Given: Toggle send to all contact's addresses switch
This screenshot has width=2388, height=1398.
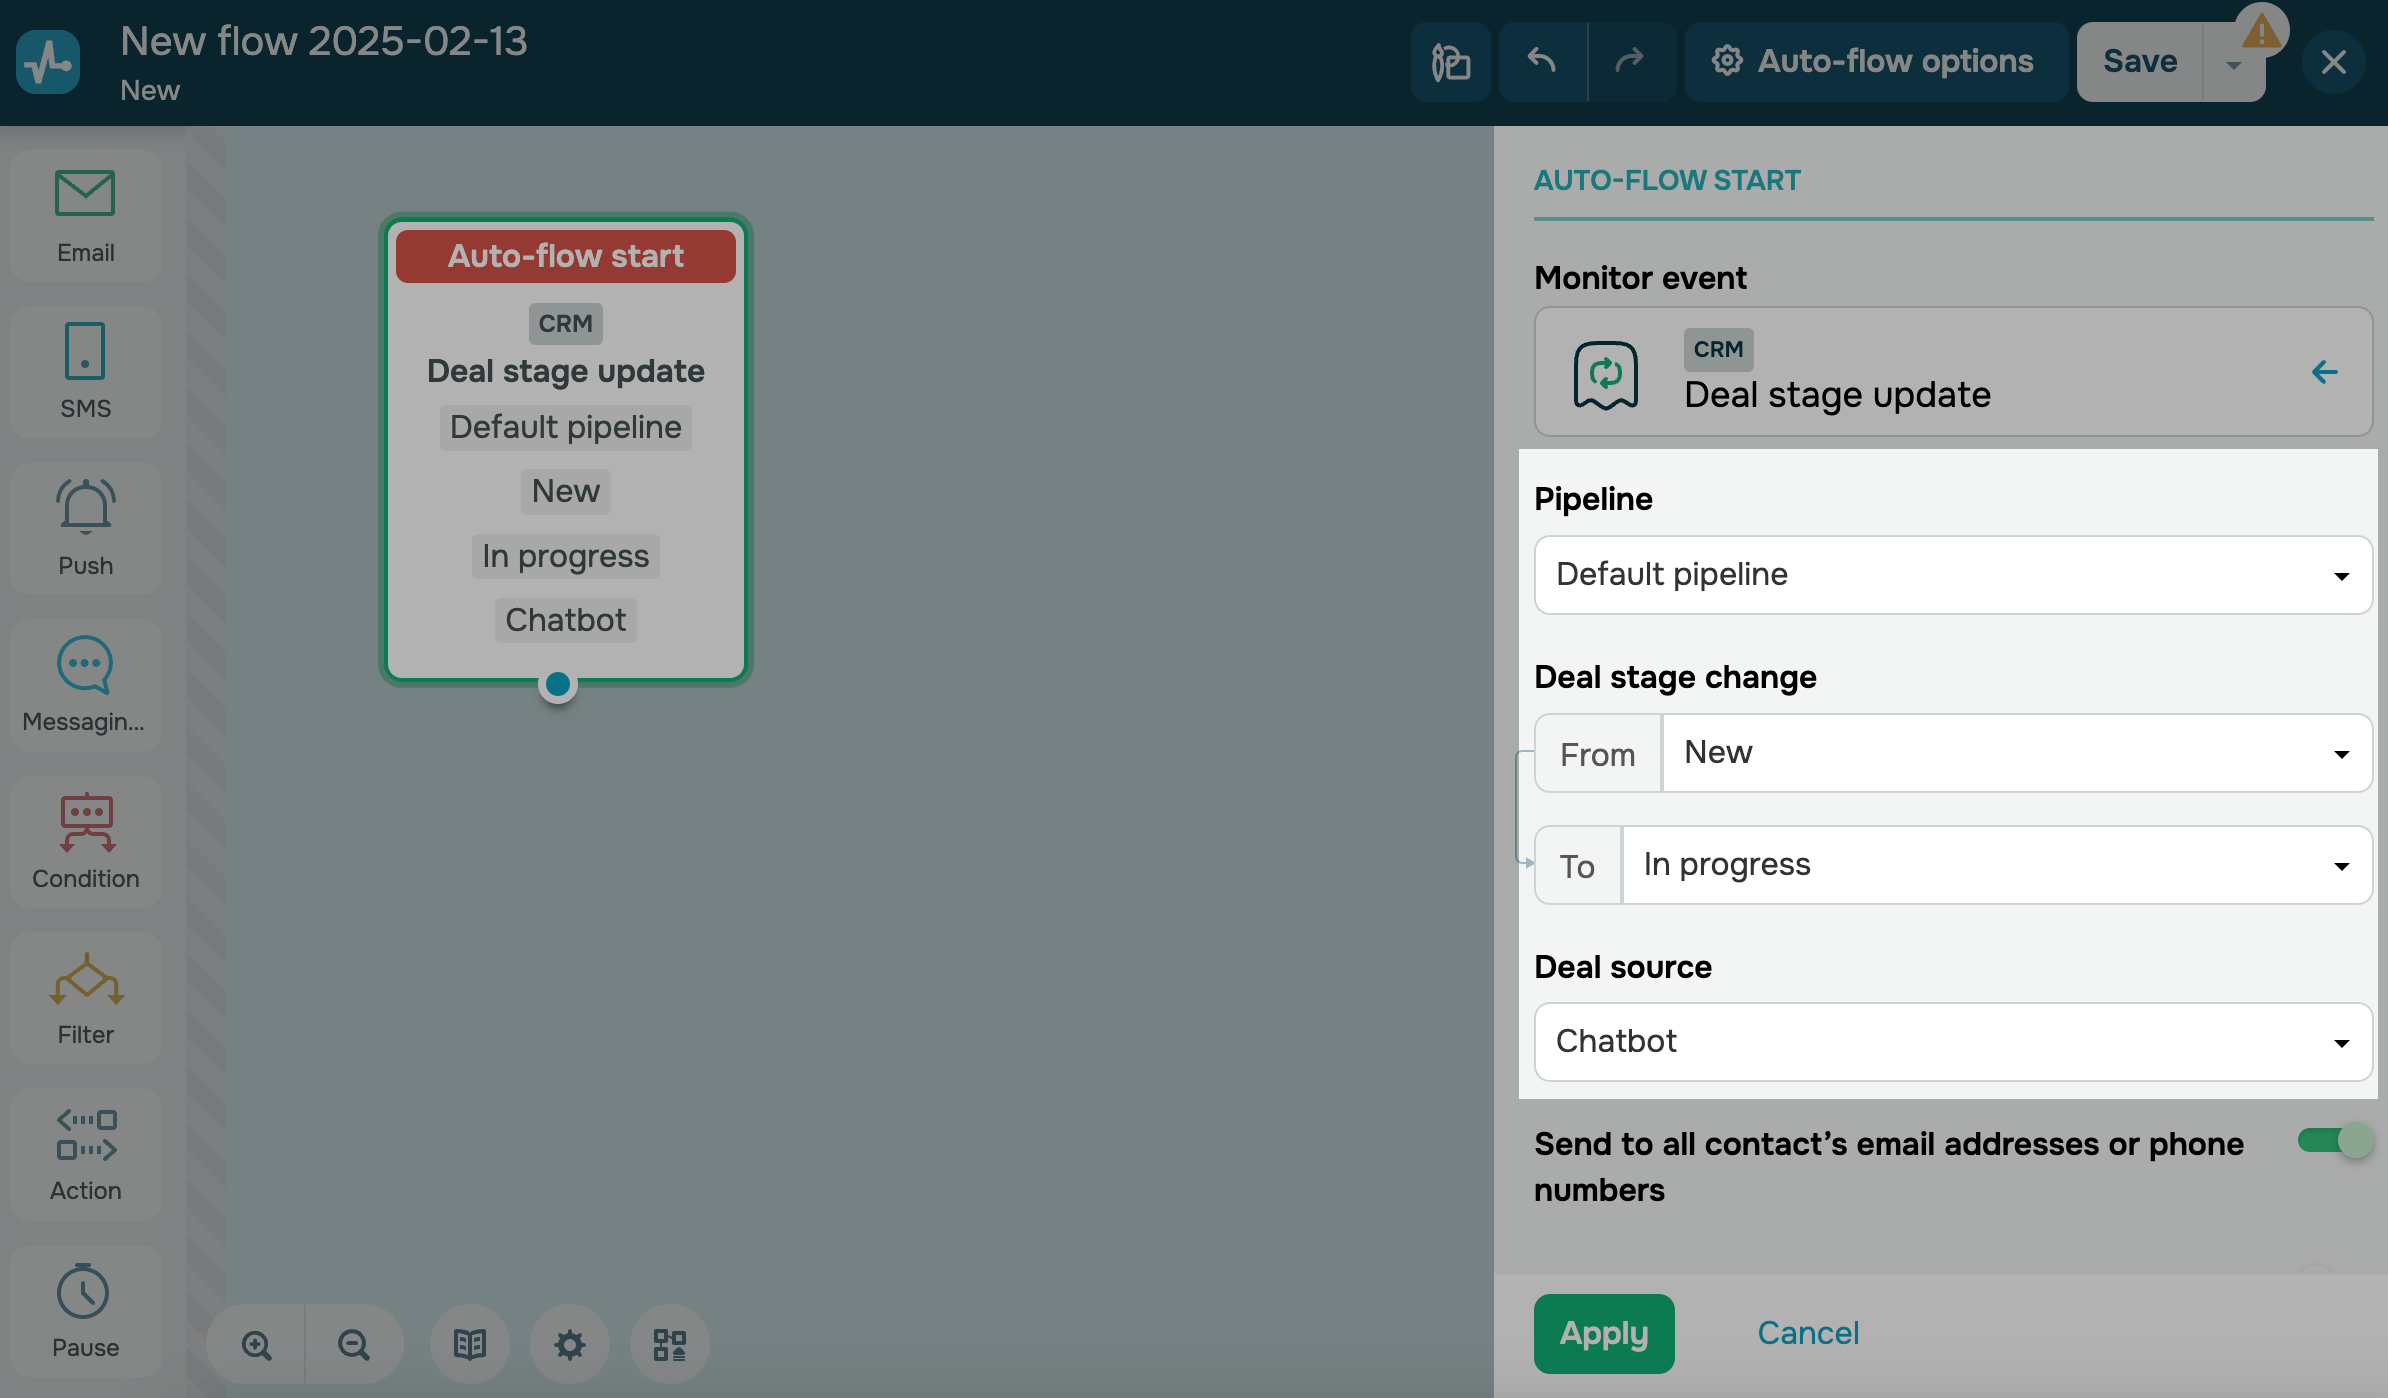Looking at the screenshot, I should (x=2334, y=1141).
